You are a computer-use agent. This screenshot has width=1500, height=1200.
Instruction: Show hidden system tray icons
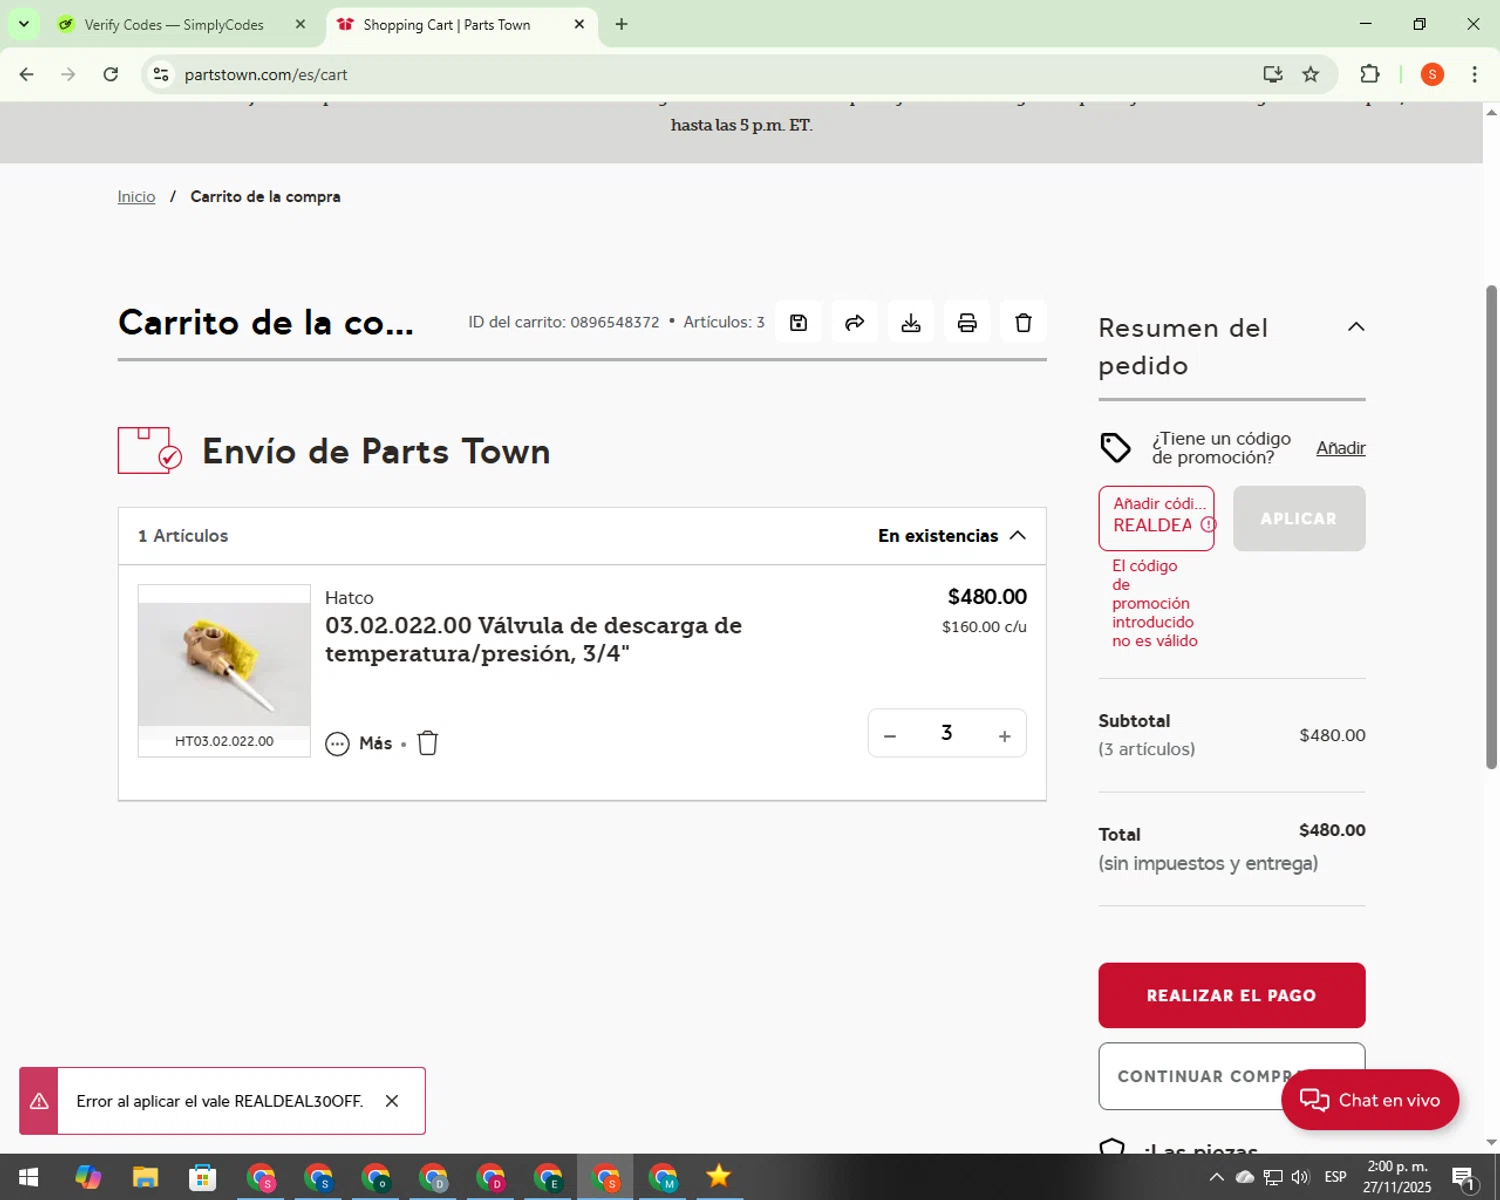(1216, 1177)
